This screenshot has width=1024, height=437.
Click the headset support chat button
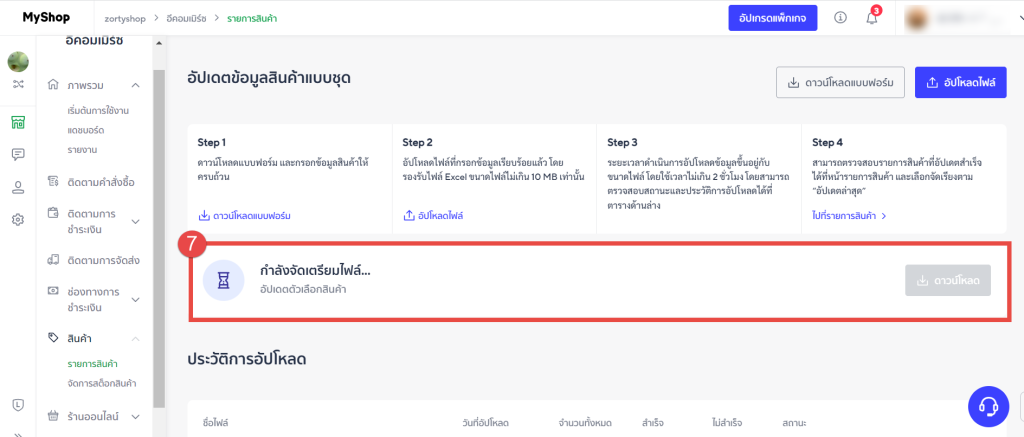tap(988, 405)
